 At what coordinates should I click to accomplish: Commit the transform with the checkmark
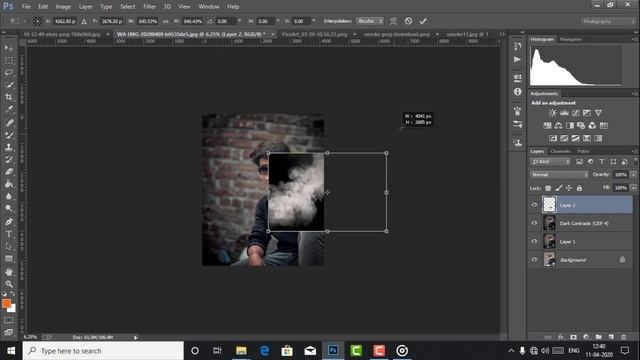[423, 21]
